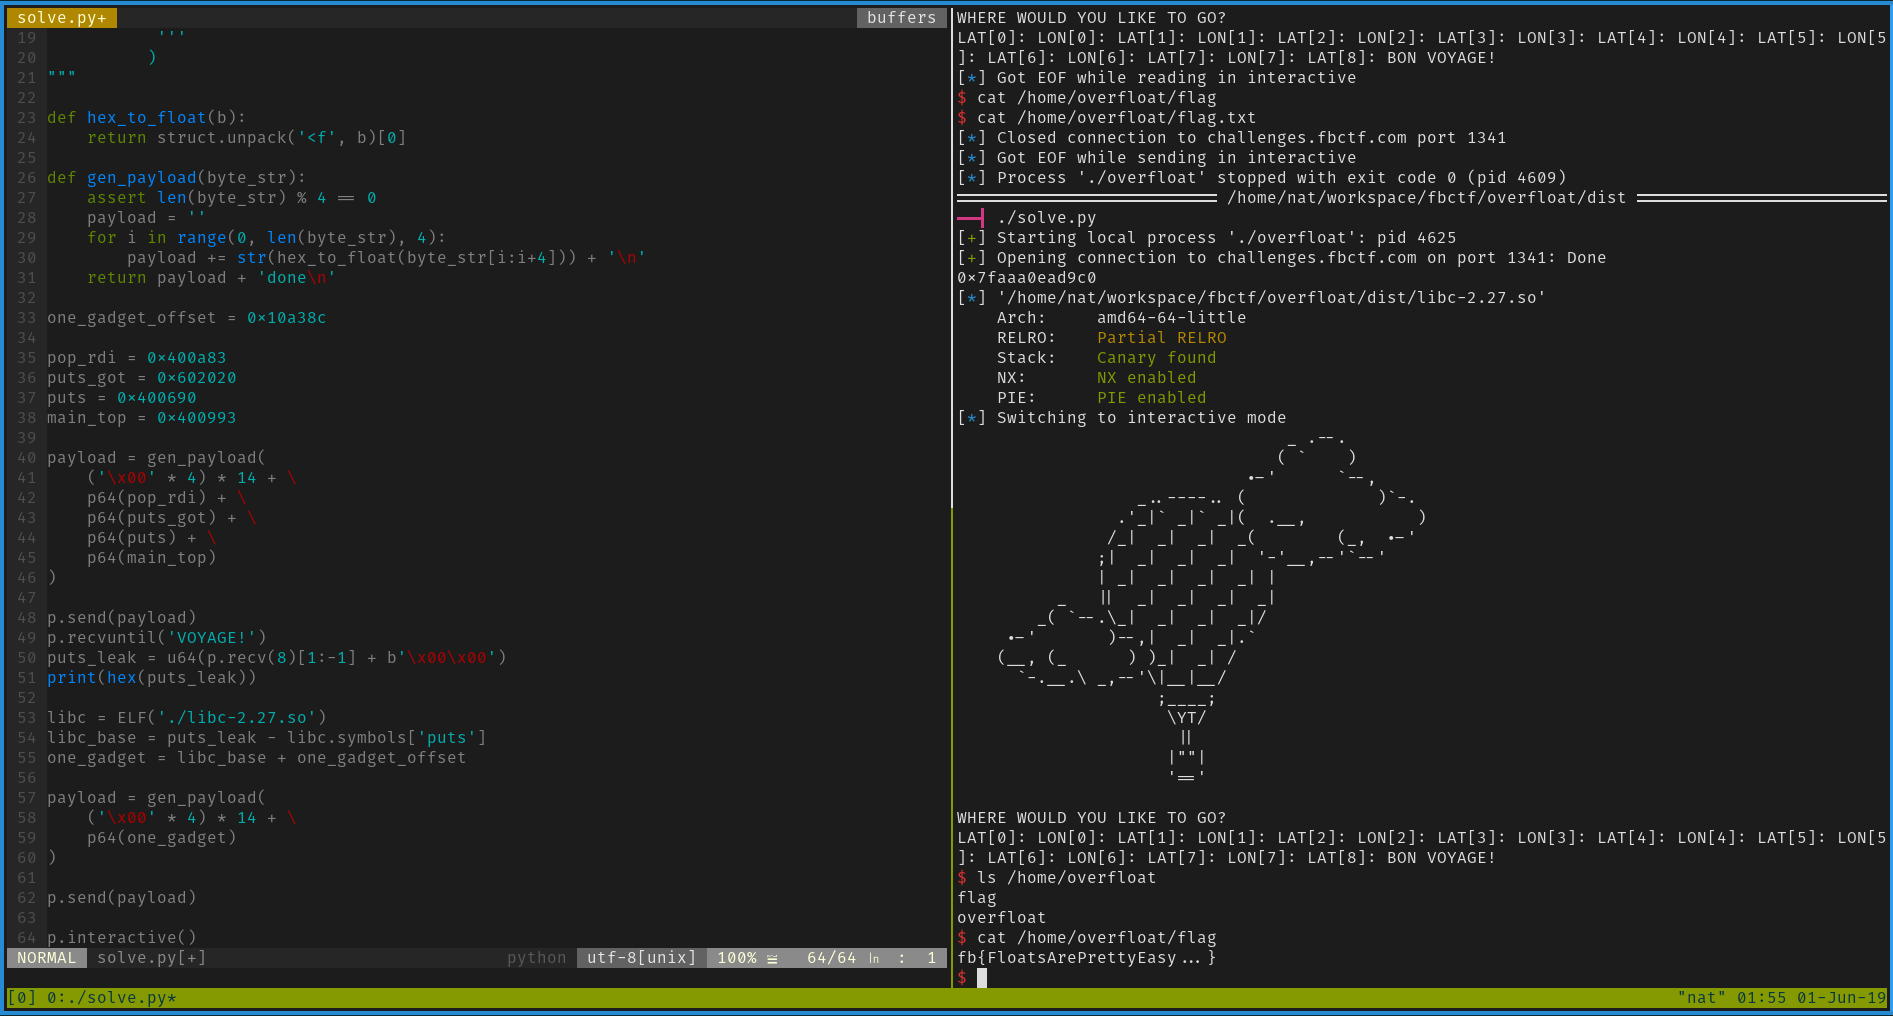Viewport: 1893px width, 1016px height.
Task: Click the NORMAL mode indicator
Action: point(46,958)
